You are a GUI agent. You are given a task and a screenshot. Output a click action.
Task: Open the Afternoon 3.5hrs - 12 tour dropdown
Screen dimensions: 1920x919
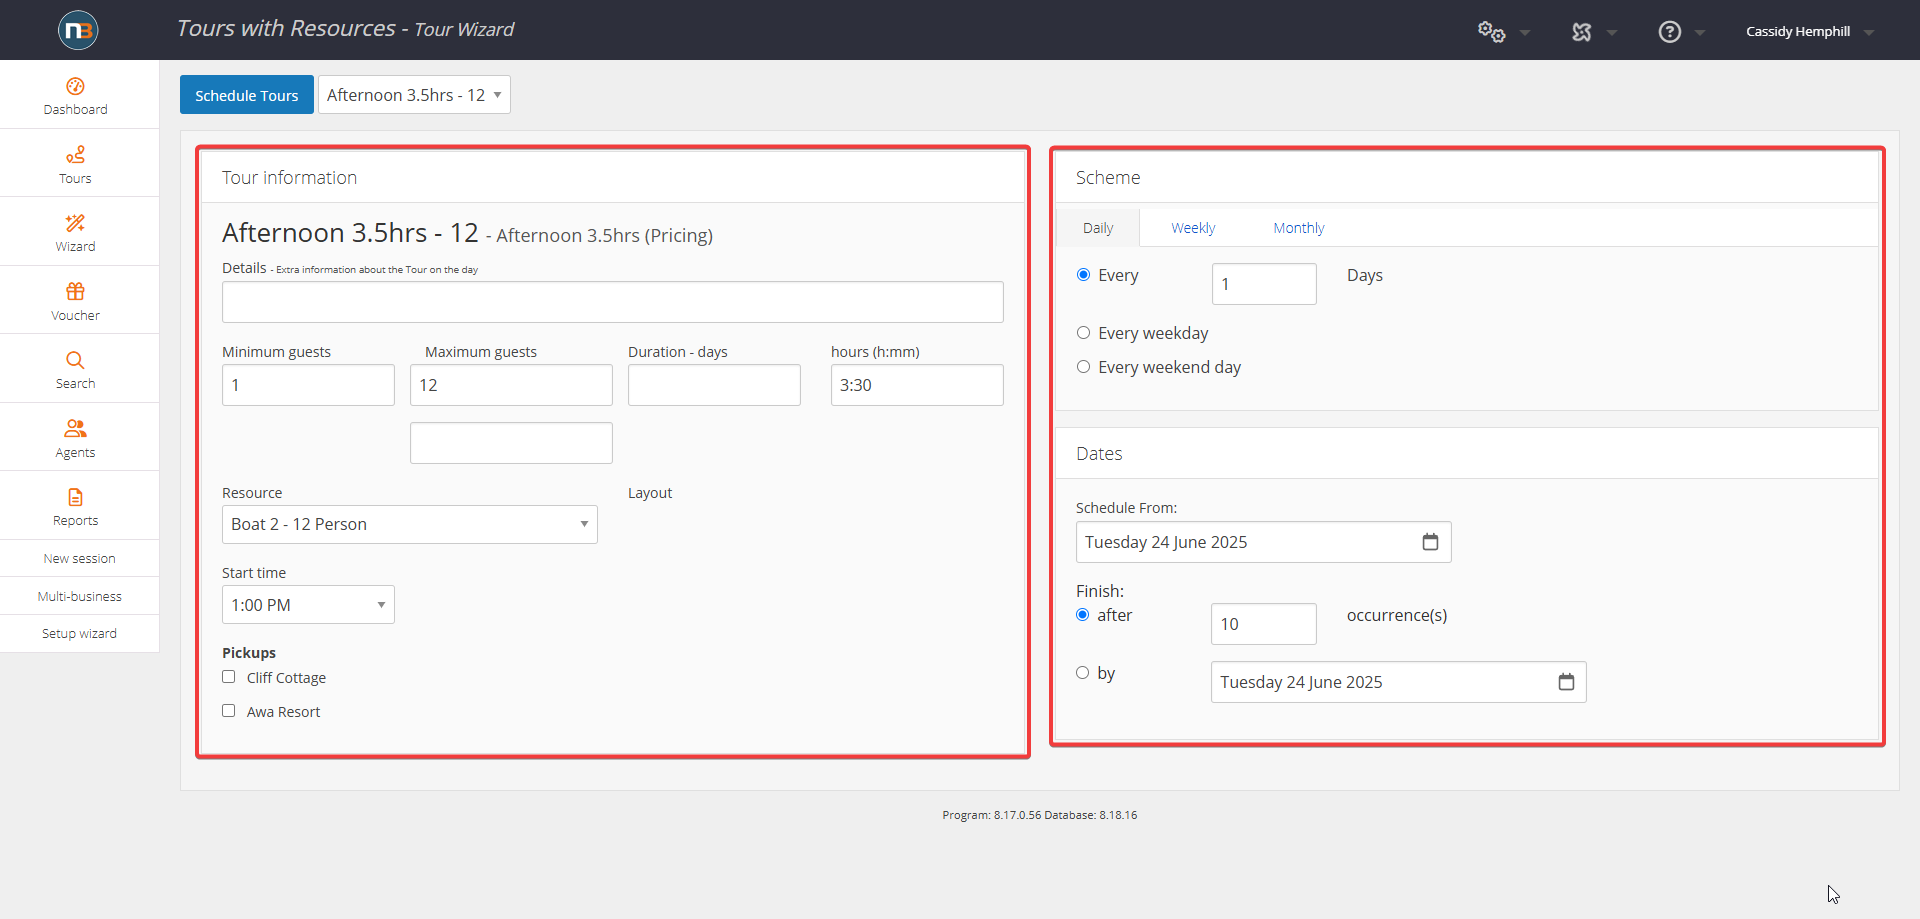pyautogui.click(x=414, y=95)
